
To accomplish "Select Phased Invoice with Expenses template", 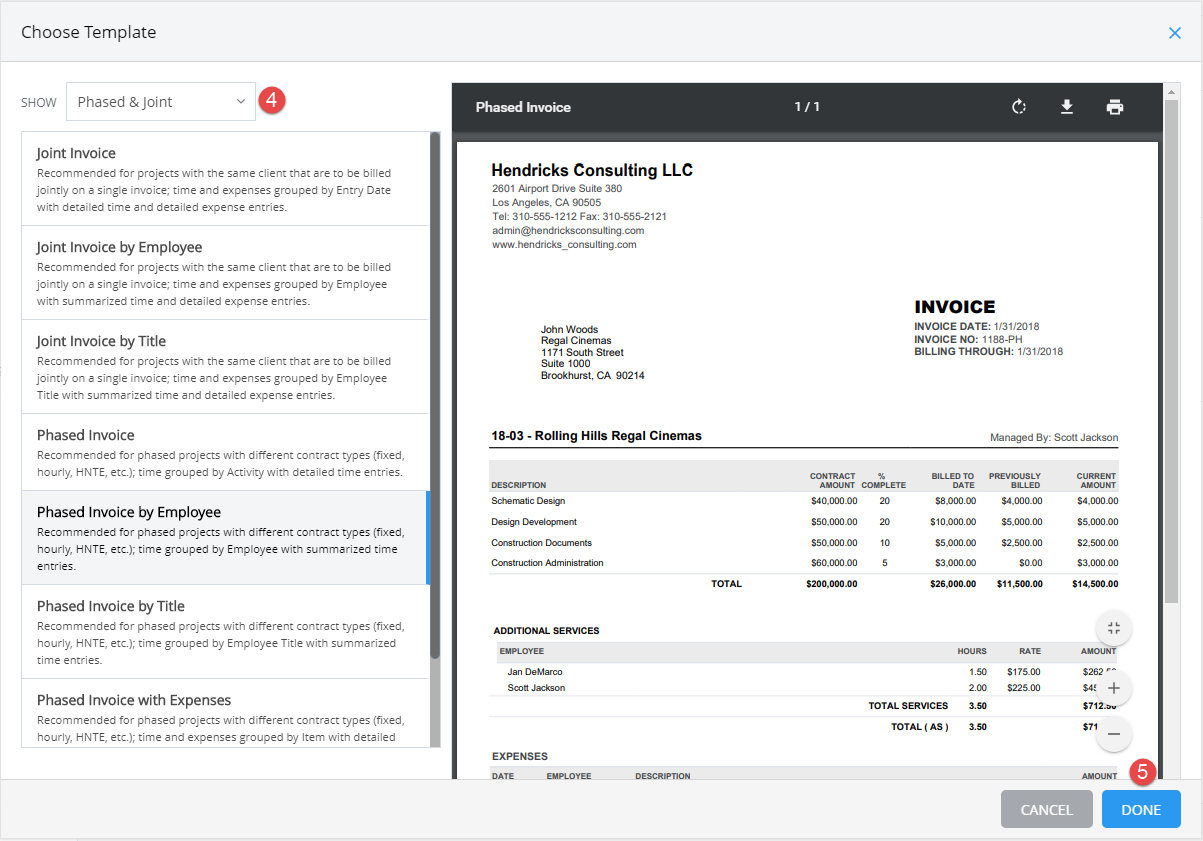I will (x=225, y=713).
